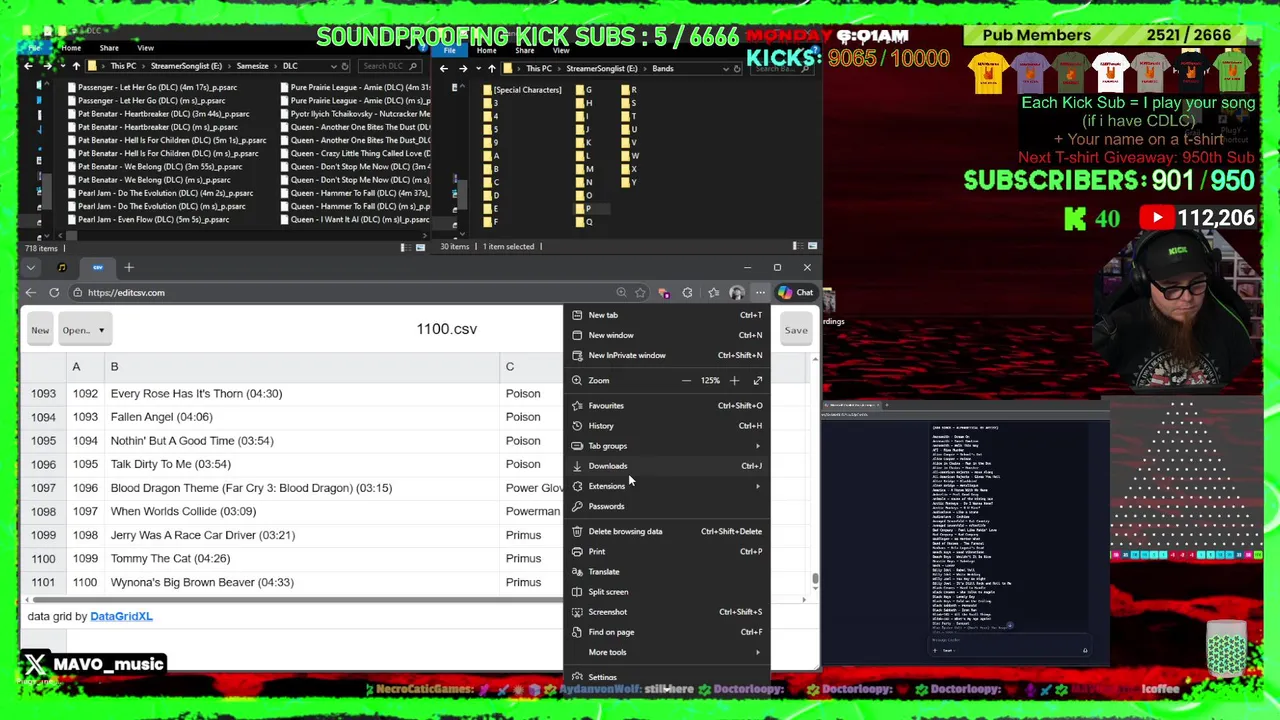The height and width of the screenshot is (720, 1280).
Task: Decrease zoom with the minus button
Action: tap(686, 380)
